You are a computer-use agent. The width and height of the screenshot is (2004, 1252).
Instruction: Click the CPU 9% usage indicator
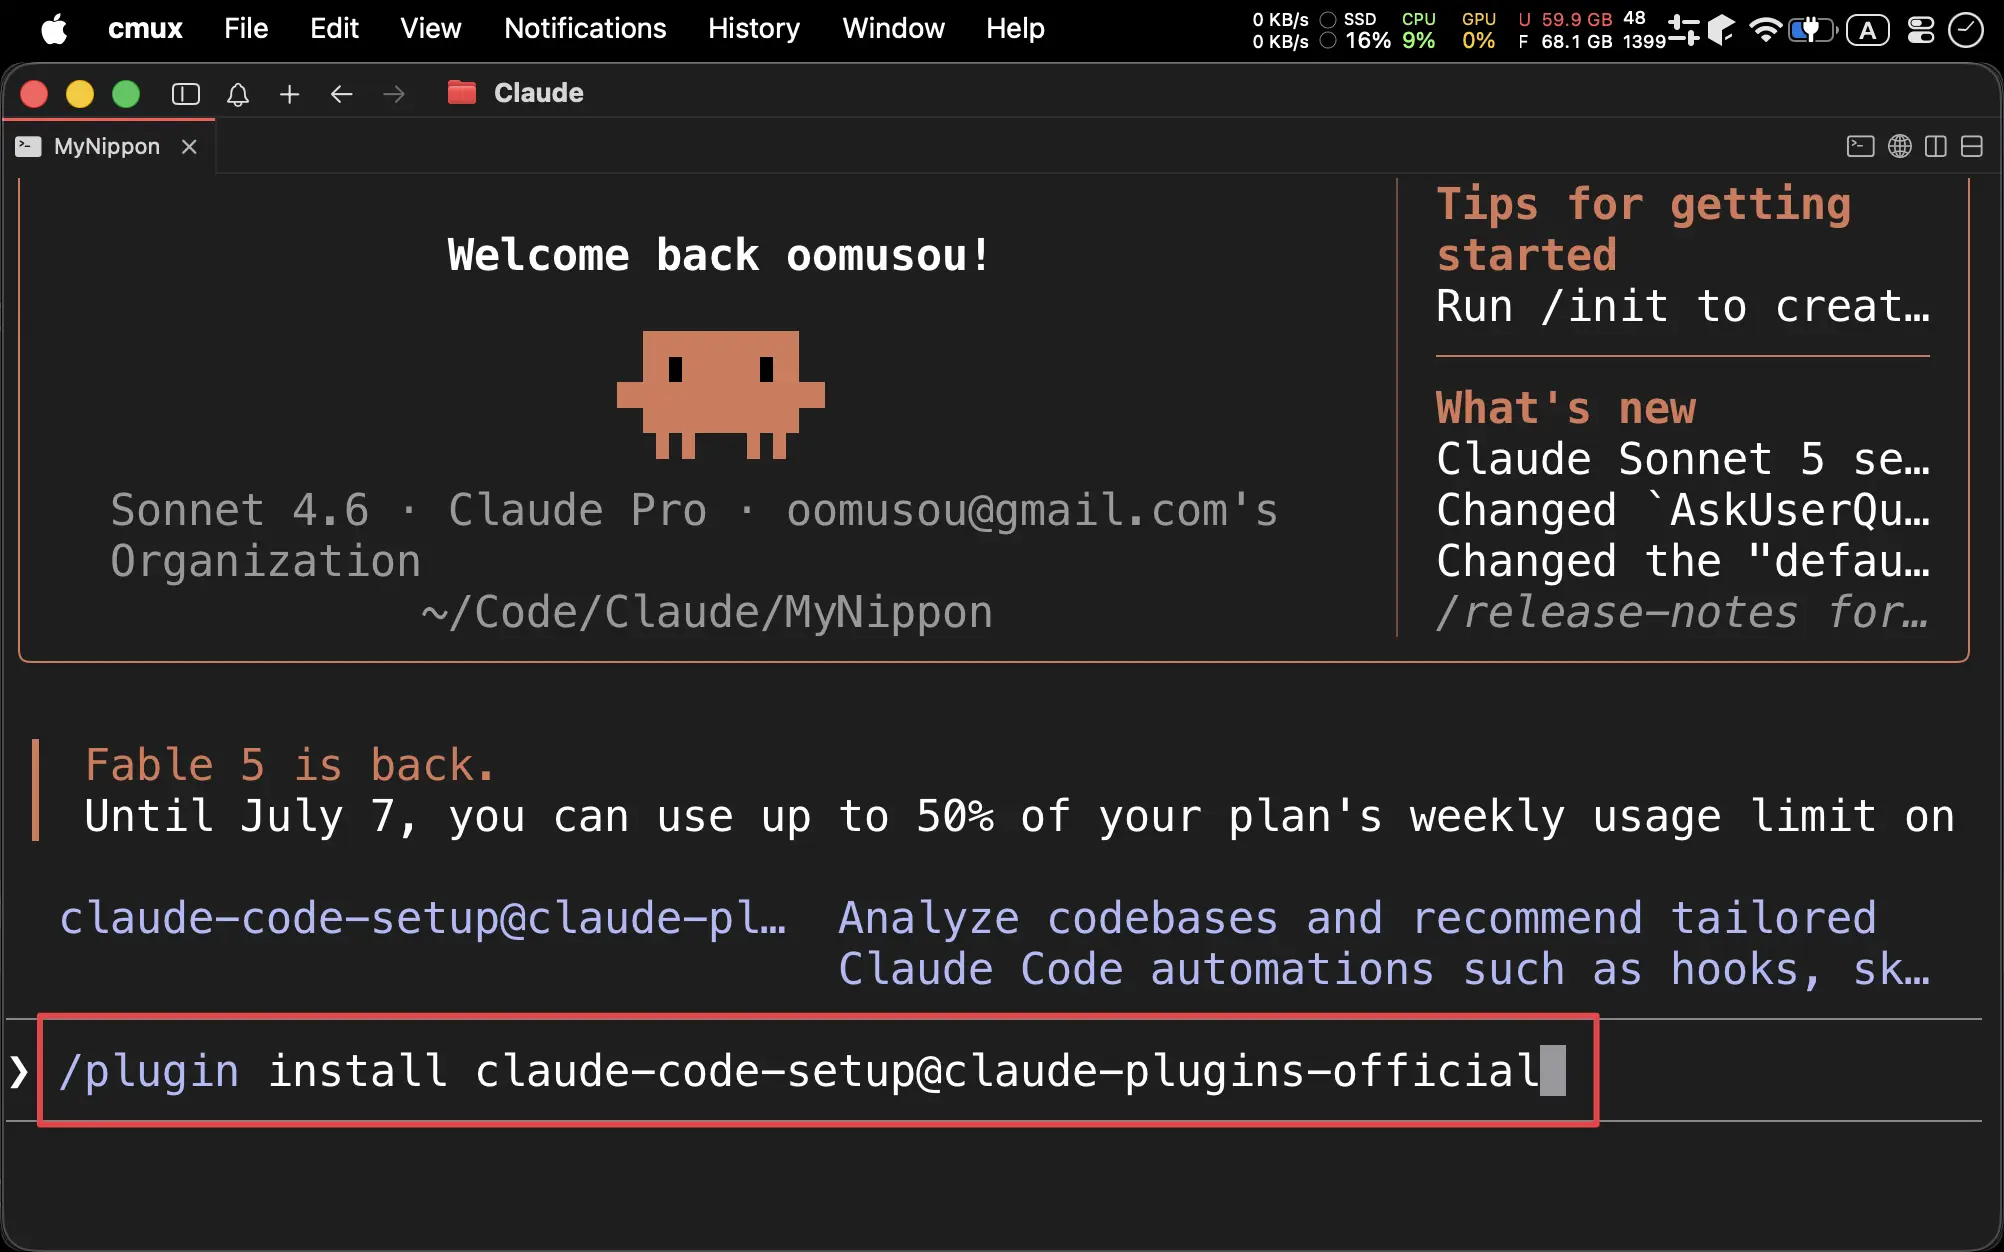click(1418, 30)
